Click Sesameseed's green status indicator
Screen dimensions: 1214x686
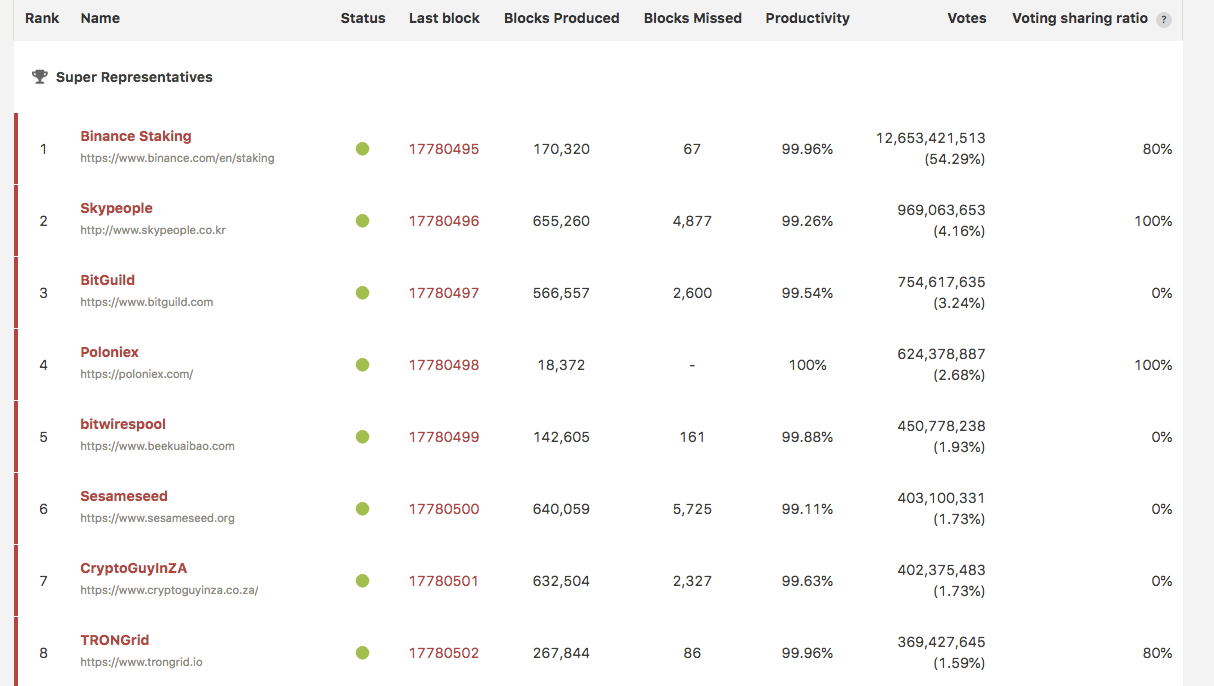point(362,509)
